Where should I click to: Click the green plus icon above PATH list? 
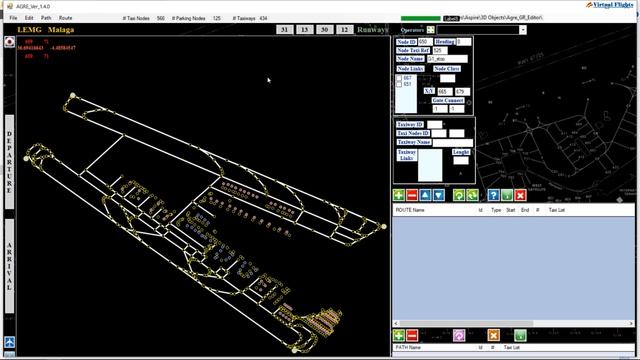point(399,336)
